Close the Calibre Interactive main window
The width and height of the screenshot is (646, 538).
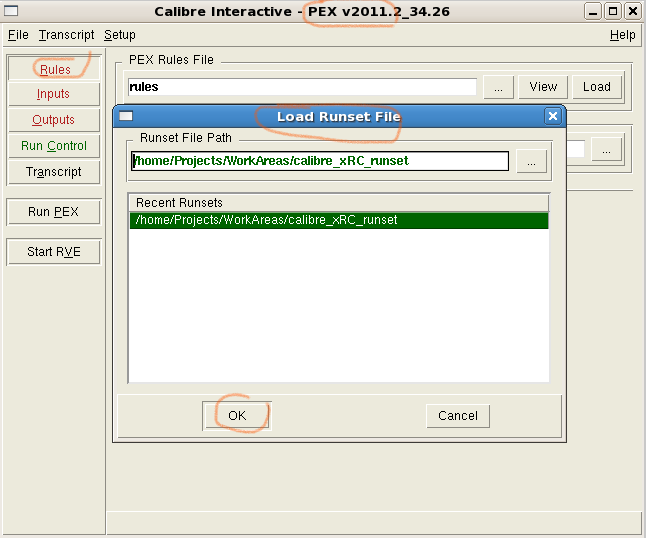click(x=632, y=12)
